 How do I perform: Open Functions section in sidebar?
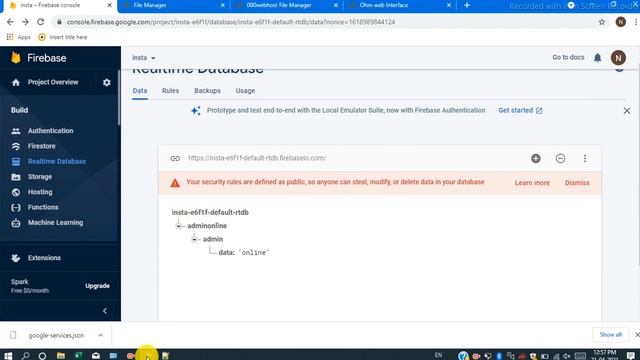43,207
